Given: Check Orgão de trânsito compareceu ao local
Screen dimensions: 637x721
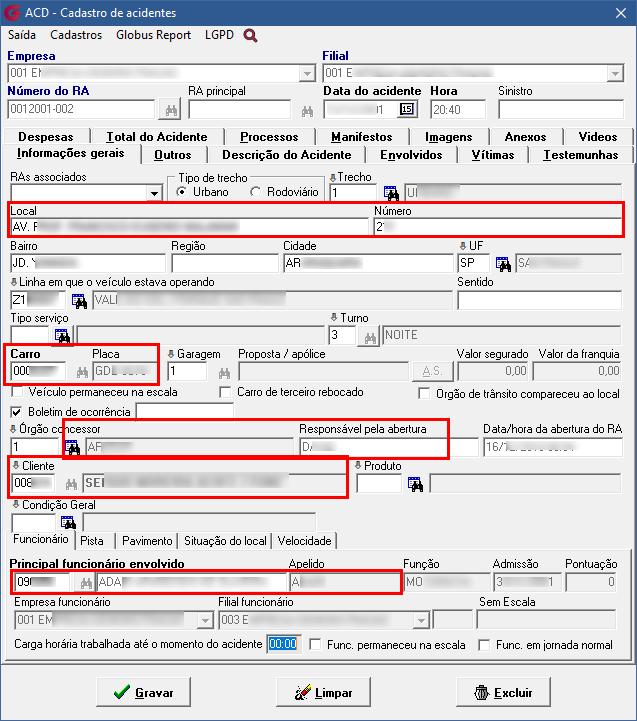Looking at the screenshot, I should click(x=424, y=394).
